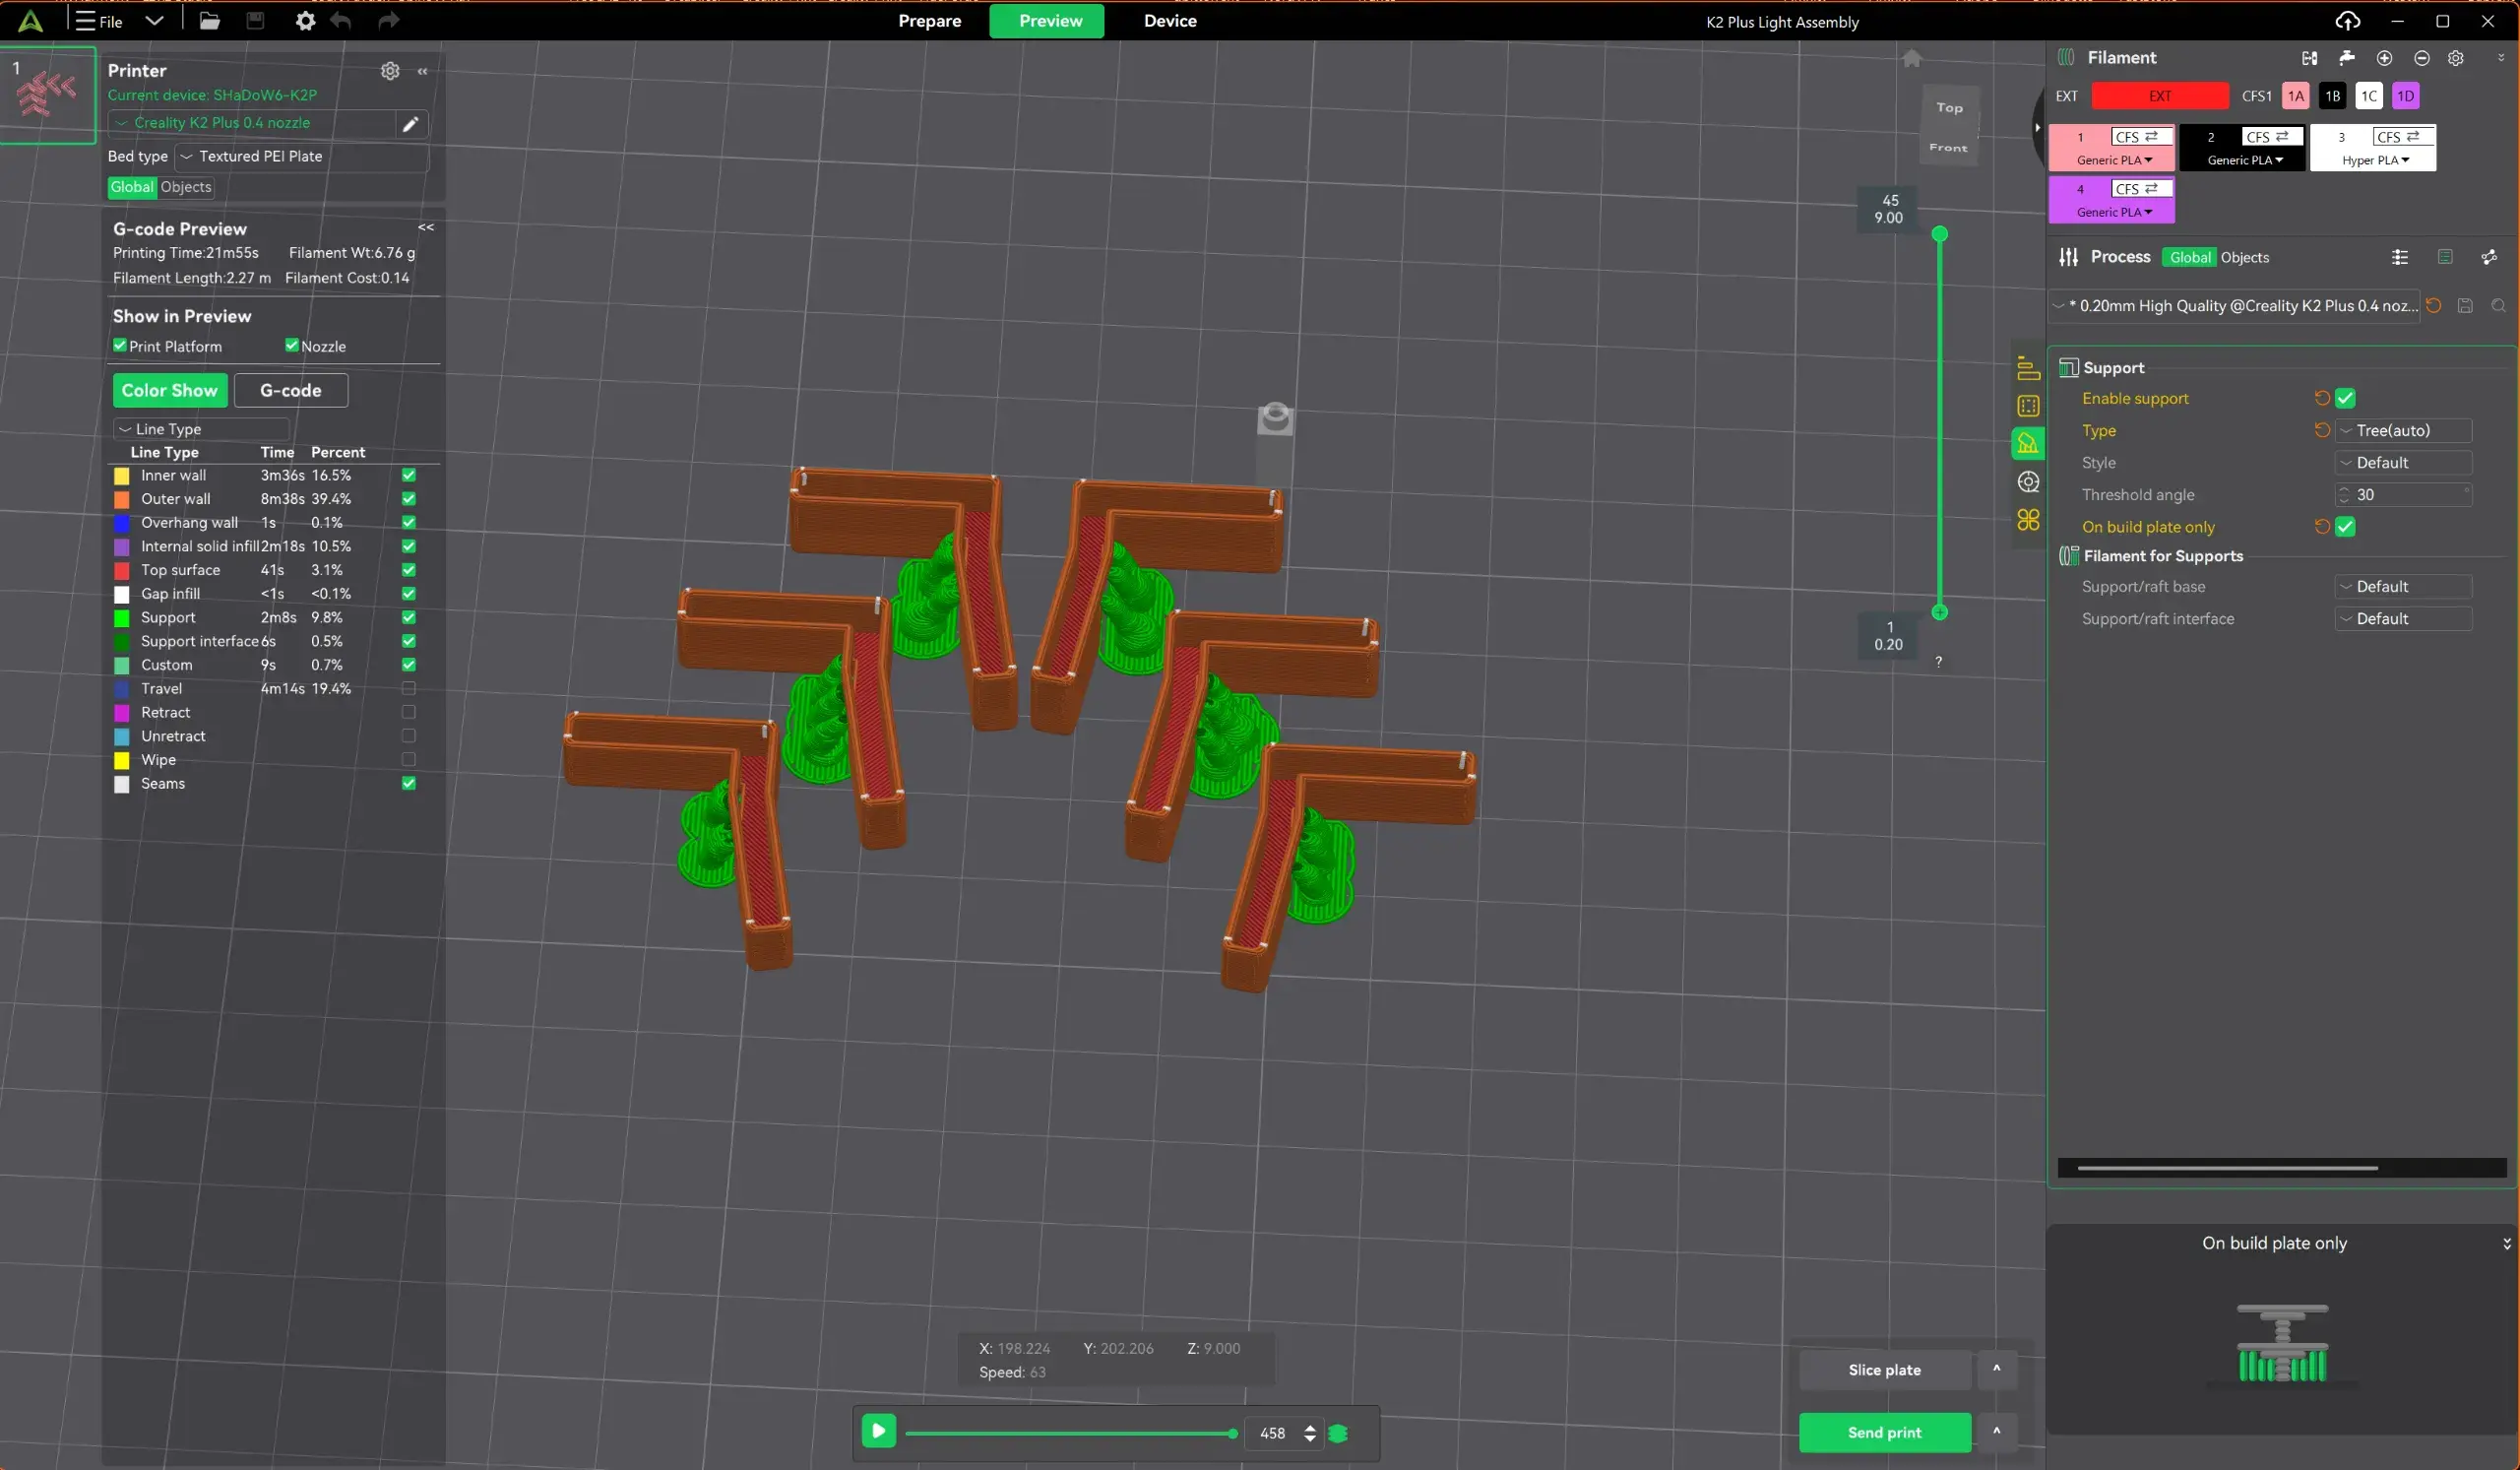Open the project folder icon in toolbar
The height and width of the screenshot is (1470, 2520).
(209, 20)
